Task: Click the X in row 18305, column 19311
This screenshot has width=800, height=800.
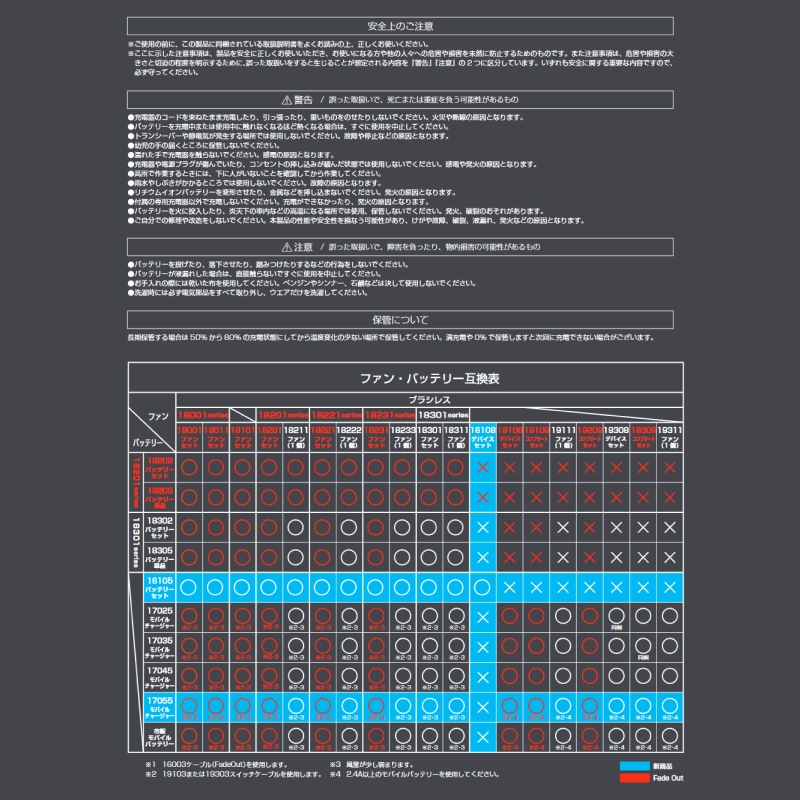Action: [669, 557]
